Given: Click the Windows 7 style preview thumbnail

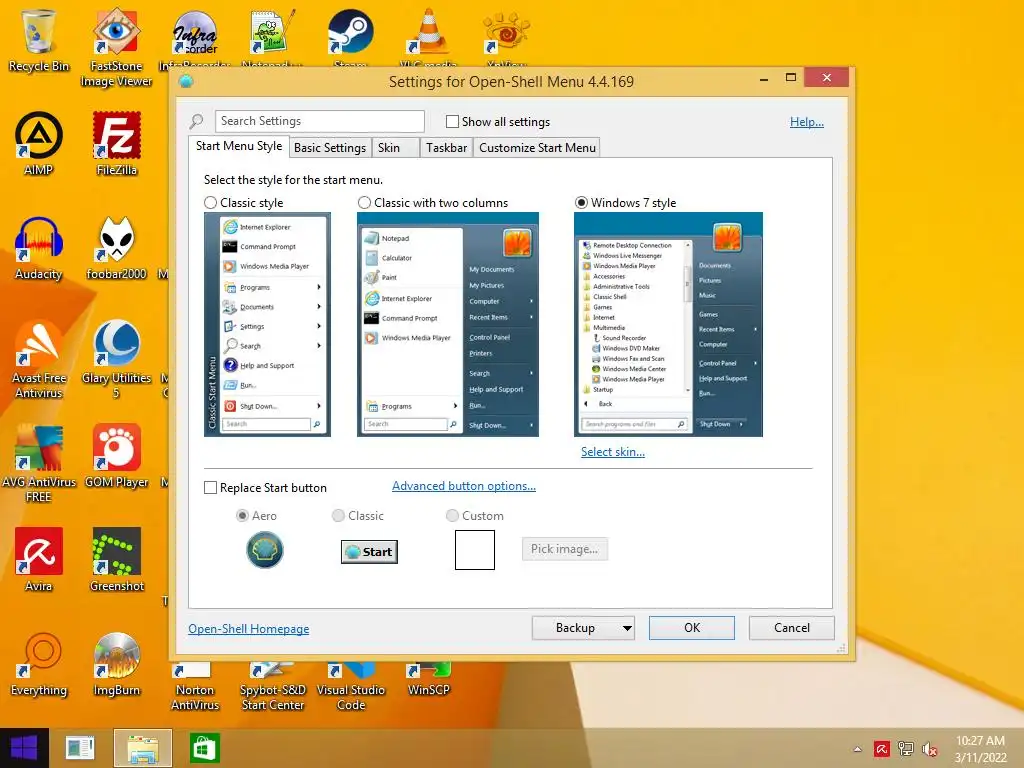Looking at the screenshot, I should [x=668, y=325].
